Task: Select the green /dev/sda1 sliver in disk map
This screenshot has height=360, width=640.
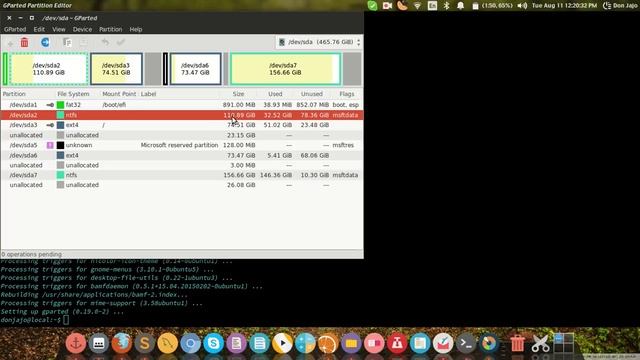Action: 5,69
